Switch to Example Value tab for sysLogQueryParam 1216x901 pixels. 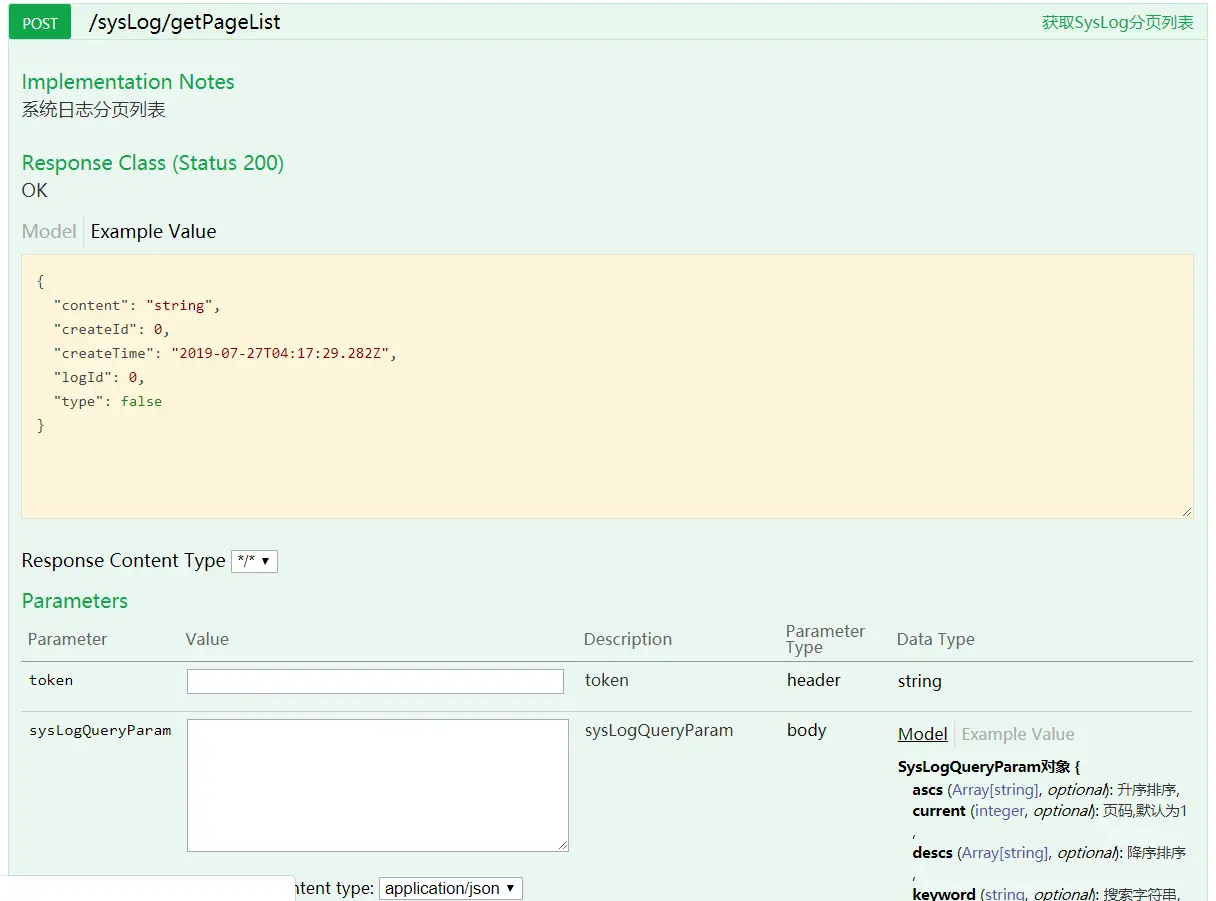1017,733
